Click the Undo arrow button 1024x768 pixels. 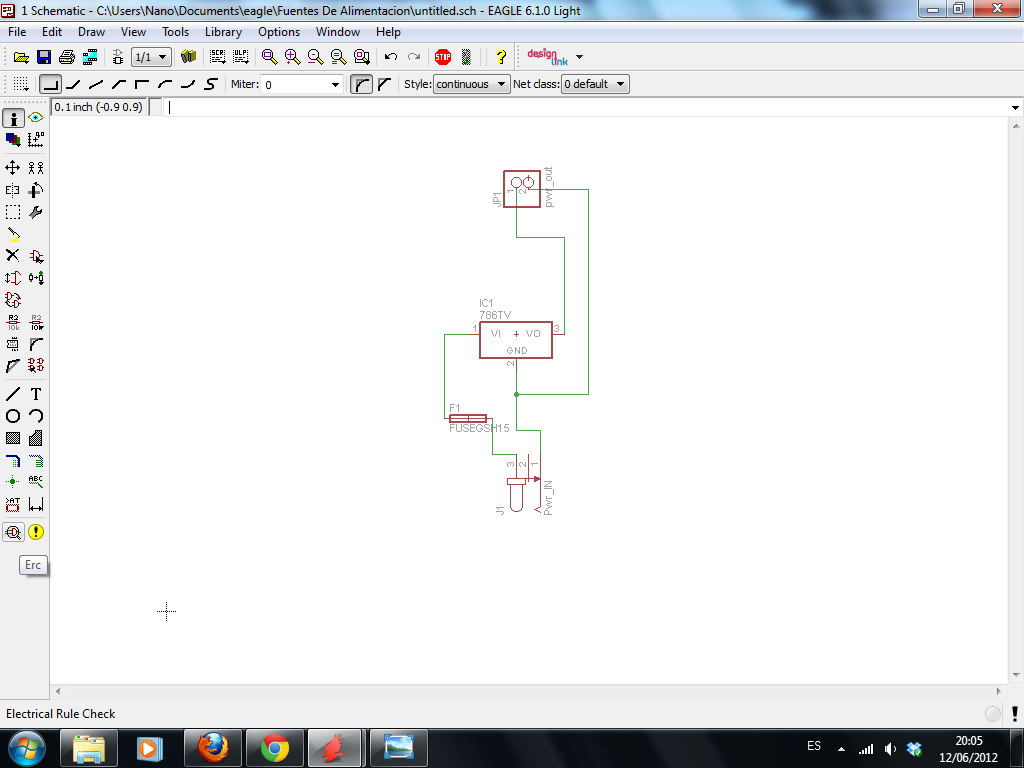click(x=391, y=57)
